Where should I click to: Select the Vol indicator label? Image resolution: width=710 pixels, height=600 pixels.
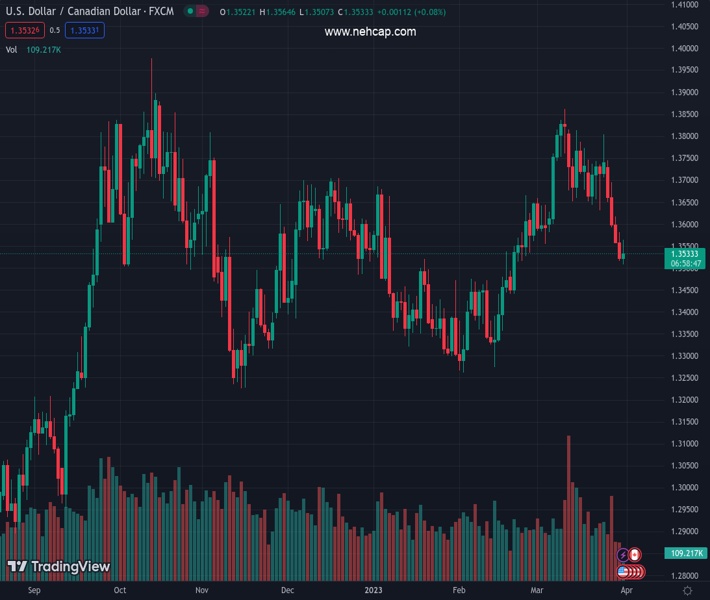point(11,49)
